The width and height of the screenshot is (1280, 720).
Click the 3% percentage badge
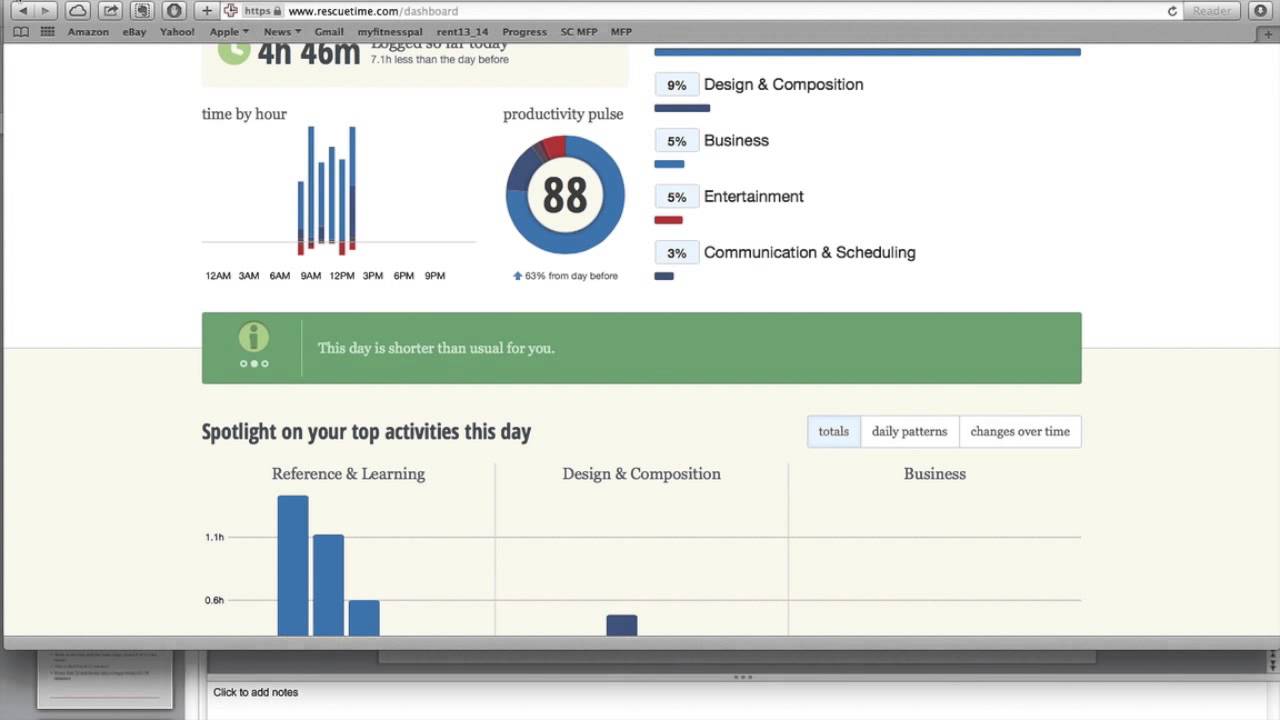(x=677, y=253)
